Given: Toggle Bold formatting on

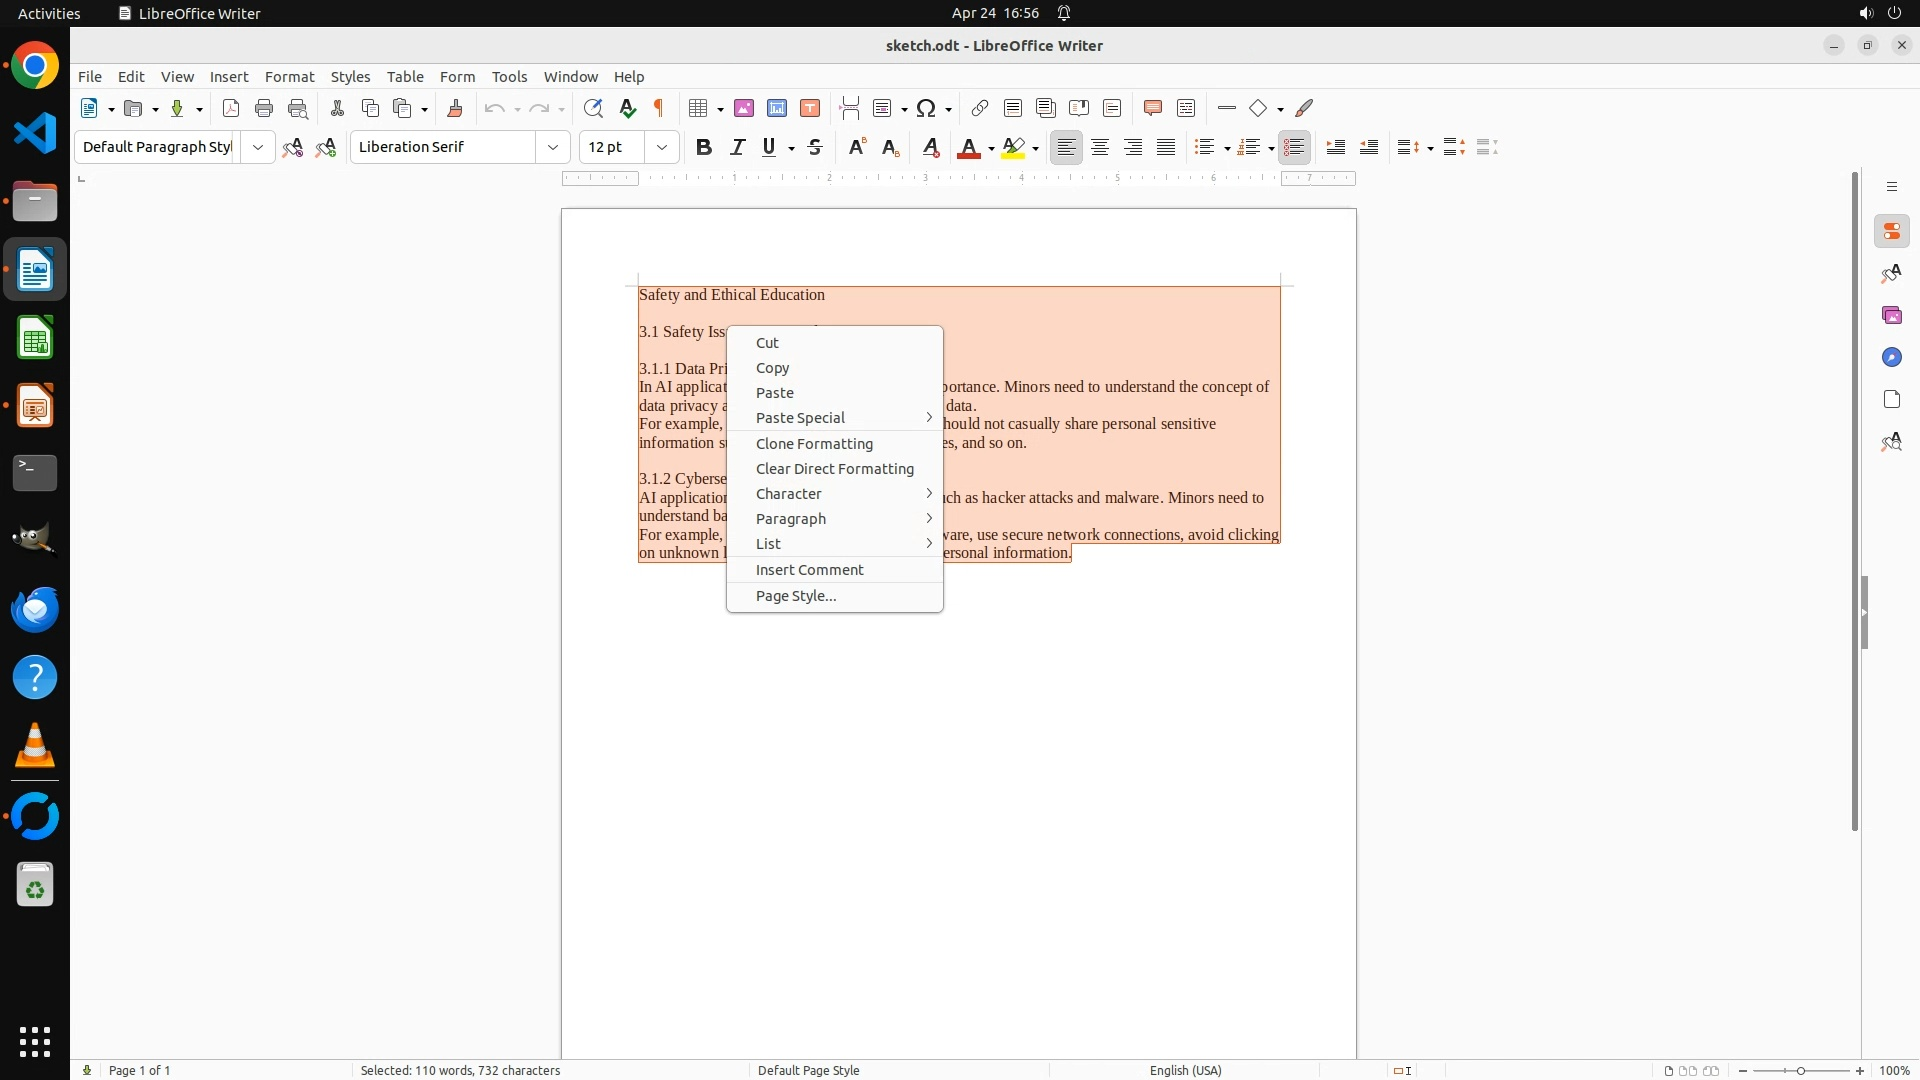Looking at the screenshot, I should (x=704, y=147).
